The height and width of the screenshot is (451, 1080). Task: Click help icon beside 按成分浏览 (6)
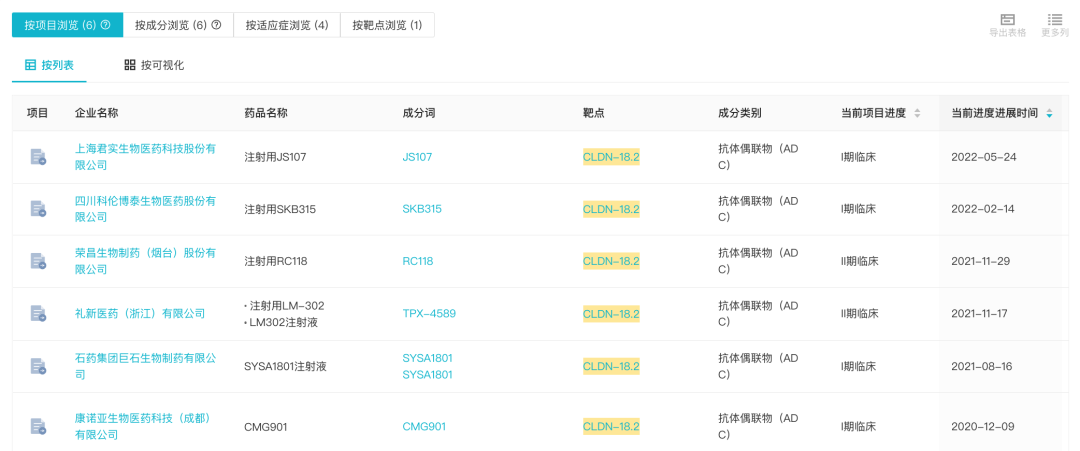pyautogui.click(x=216, y=25)
